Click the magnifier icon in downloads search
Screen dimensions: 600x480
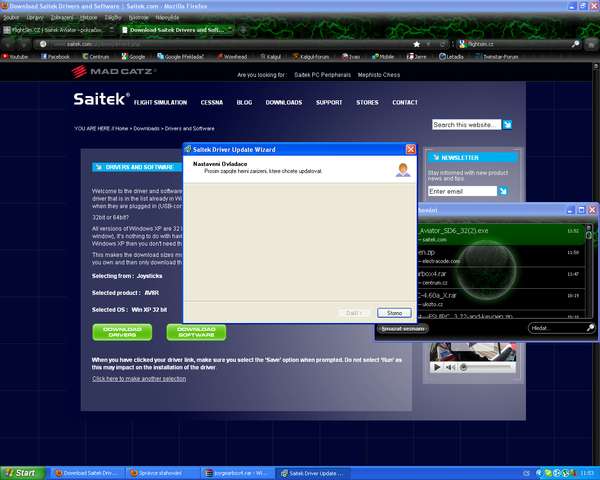(590, 328)
